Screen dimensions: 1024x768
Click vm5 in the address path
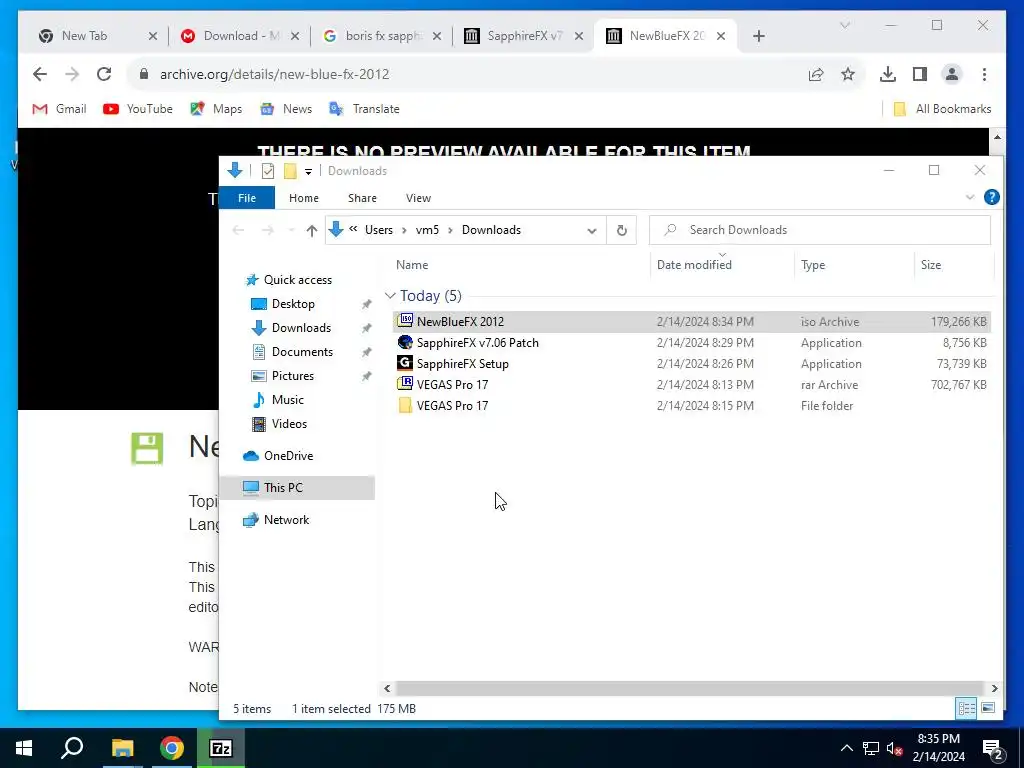(427, 230)
